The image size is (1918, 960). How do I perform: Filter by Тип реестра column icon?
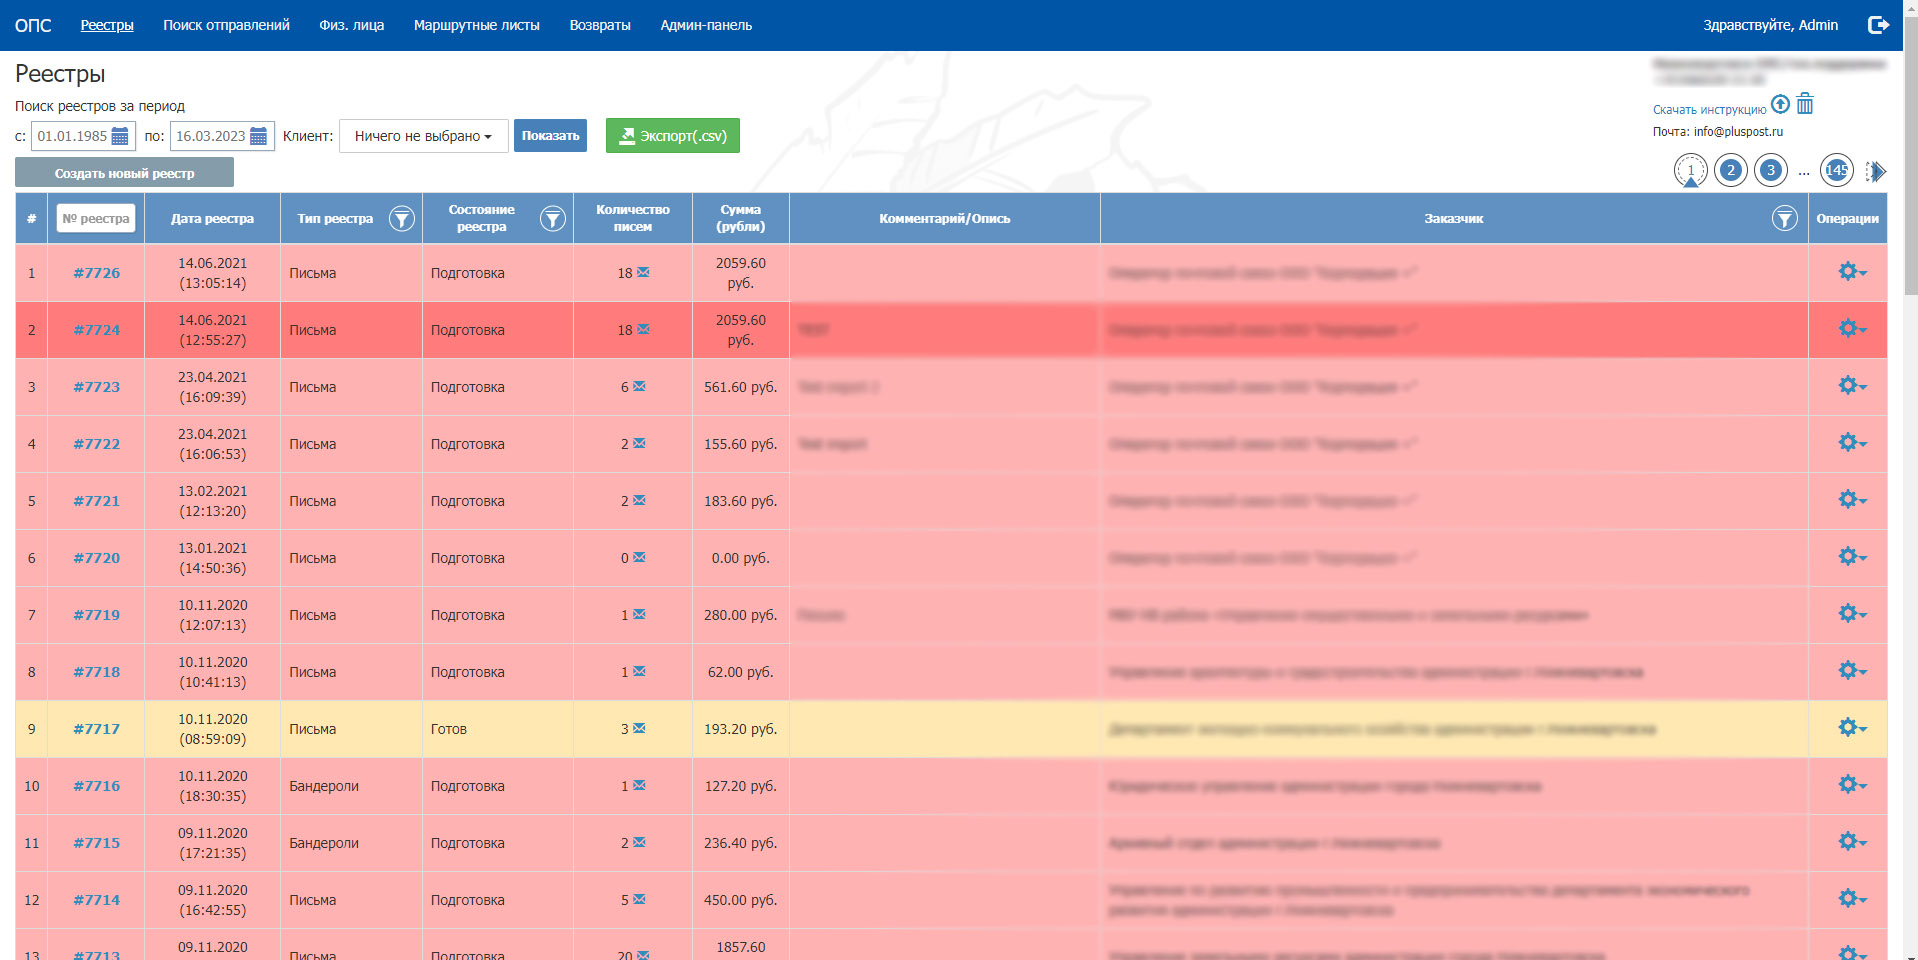coord(401,219)
